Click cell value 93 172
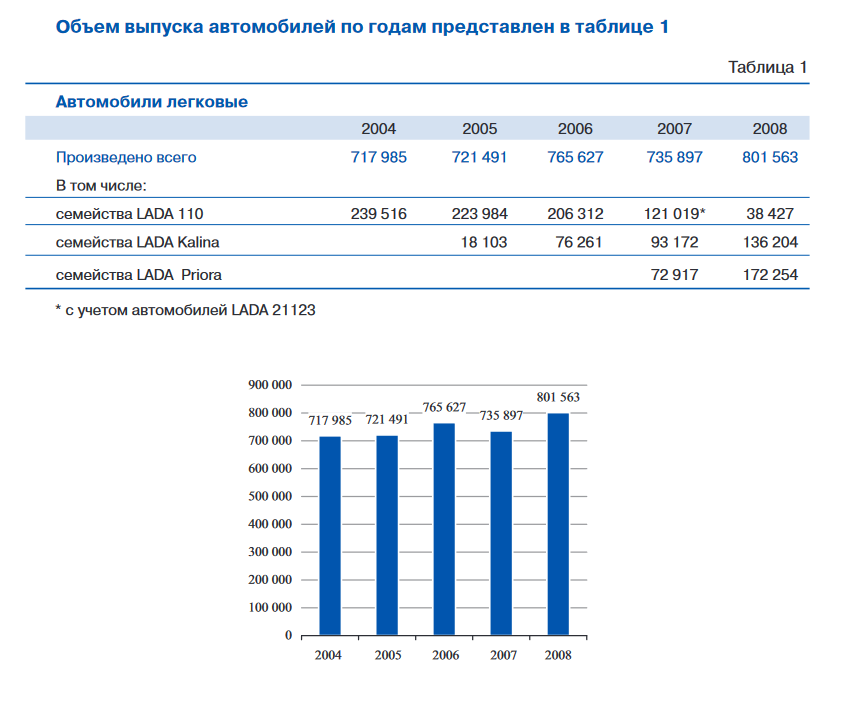 pyautogui.click(x=674, y=243)
